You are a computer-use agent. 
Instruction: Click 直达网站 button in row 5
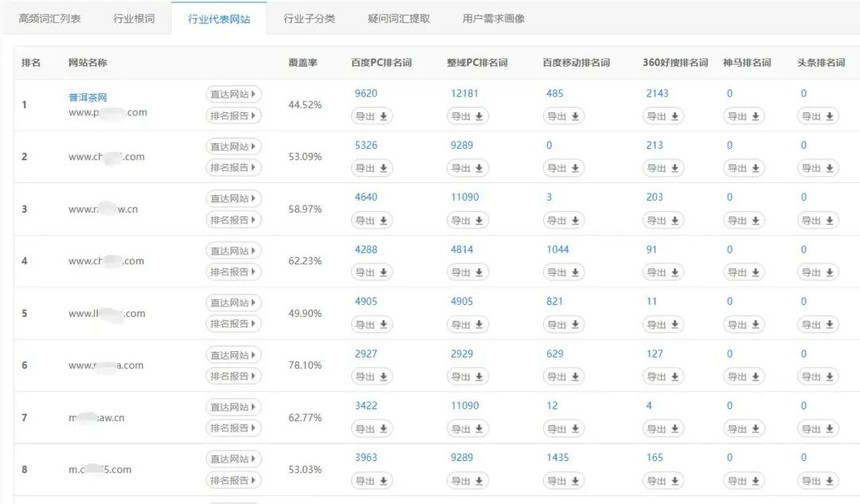click(x=233, y=303)
